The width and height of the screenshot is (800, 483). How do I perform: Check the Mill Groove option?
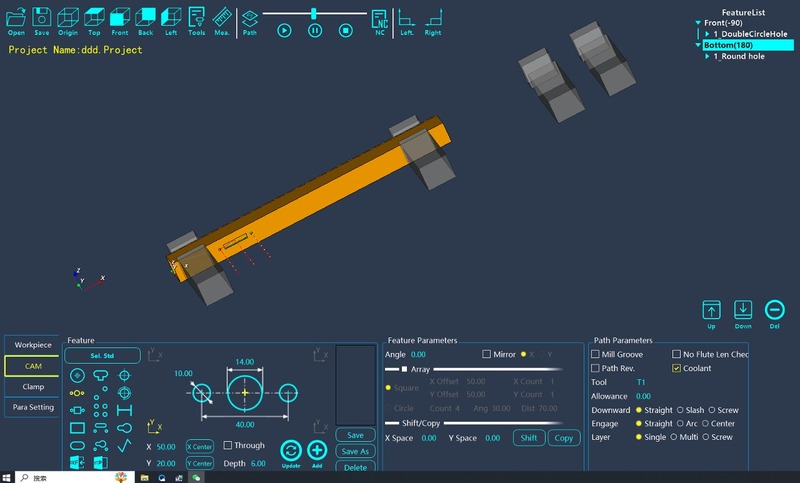(x=595, y=354)
